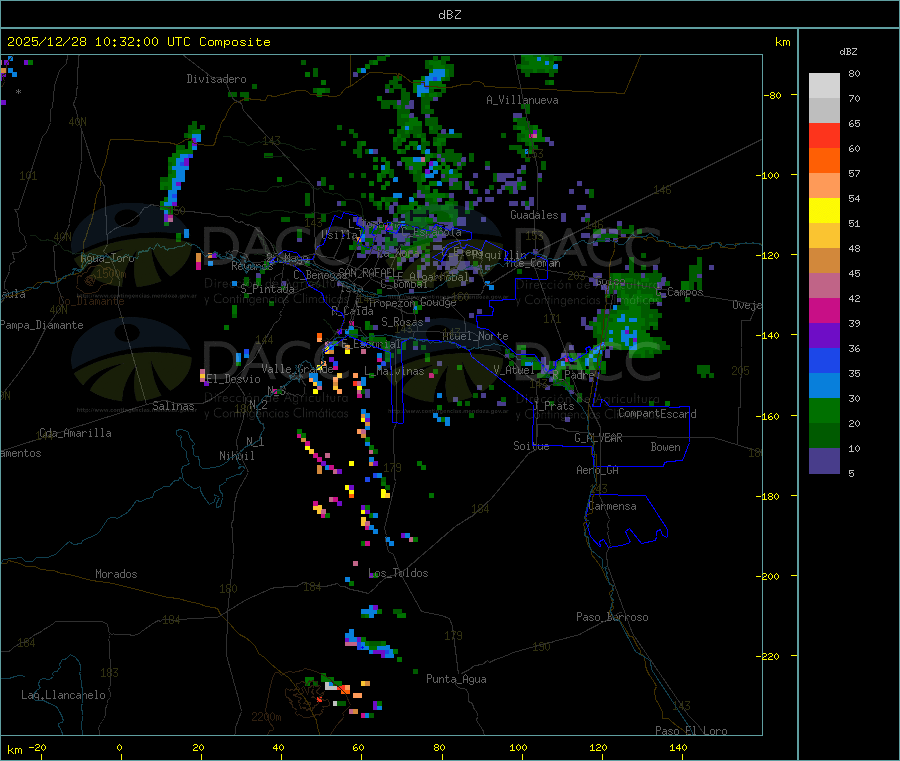The height and width of the screenshot is (761, 900).
Task: Click the Lag.Llancanelo map label
Action: point(64,696)
